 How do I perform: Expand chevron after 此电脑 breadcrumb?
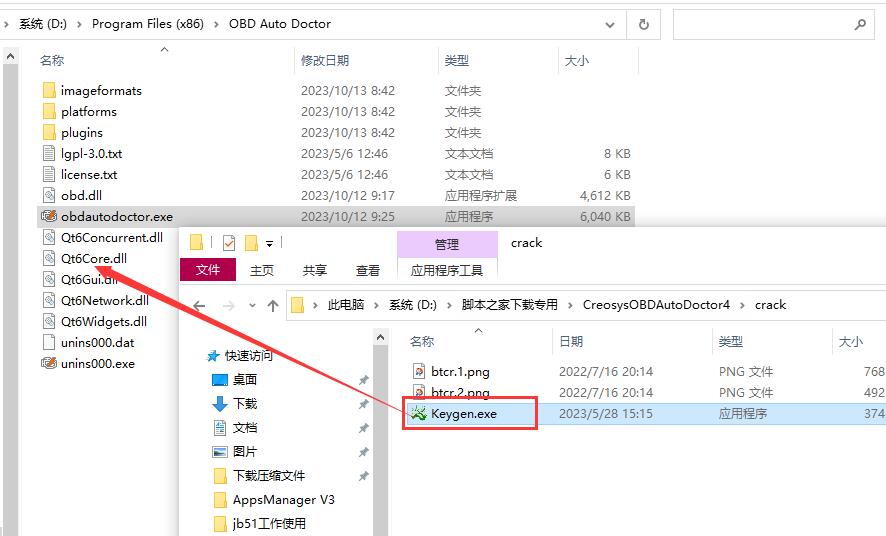click(376, 306)
